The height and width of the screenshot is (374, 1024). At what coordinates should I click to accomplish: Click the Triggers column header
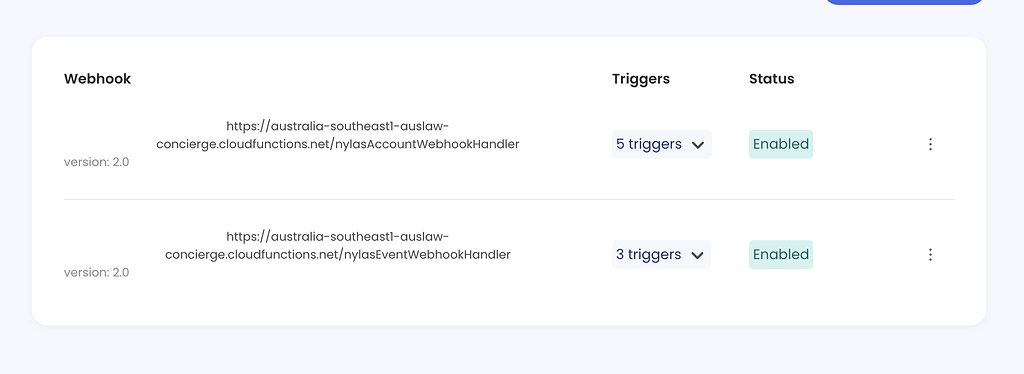coord(641,79)
